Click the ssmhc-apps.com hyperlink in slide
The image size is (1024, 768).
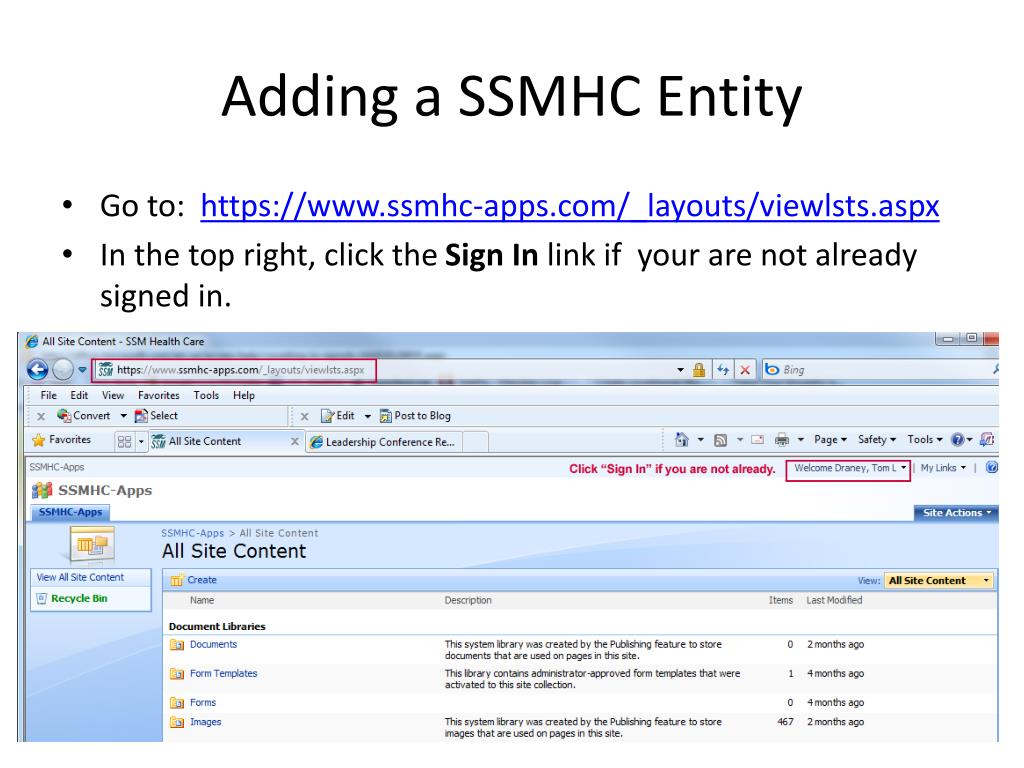[x=569, y=206]
